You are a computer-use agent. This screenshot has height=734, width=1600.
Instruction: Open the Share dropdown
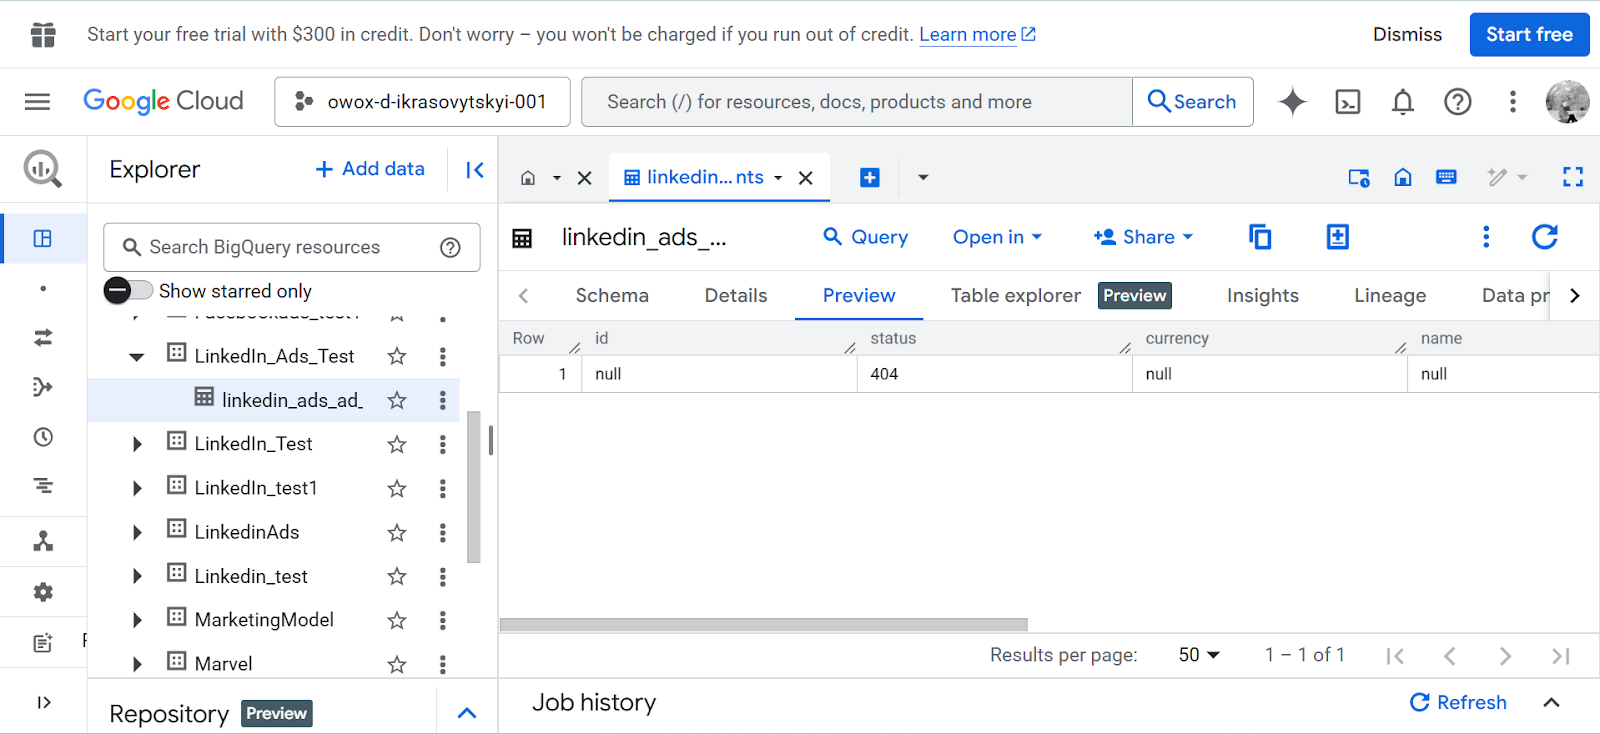pyautogui.click(x=1144, y=237)
